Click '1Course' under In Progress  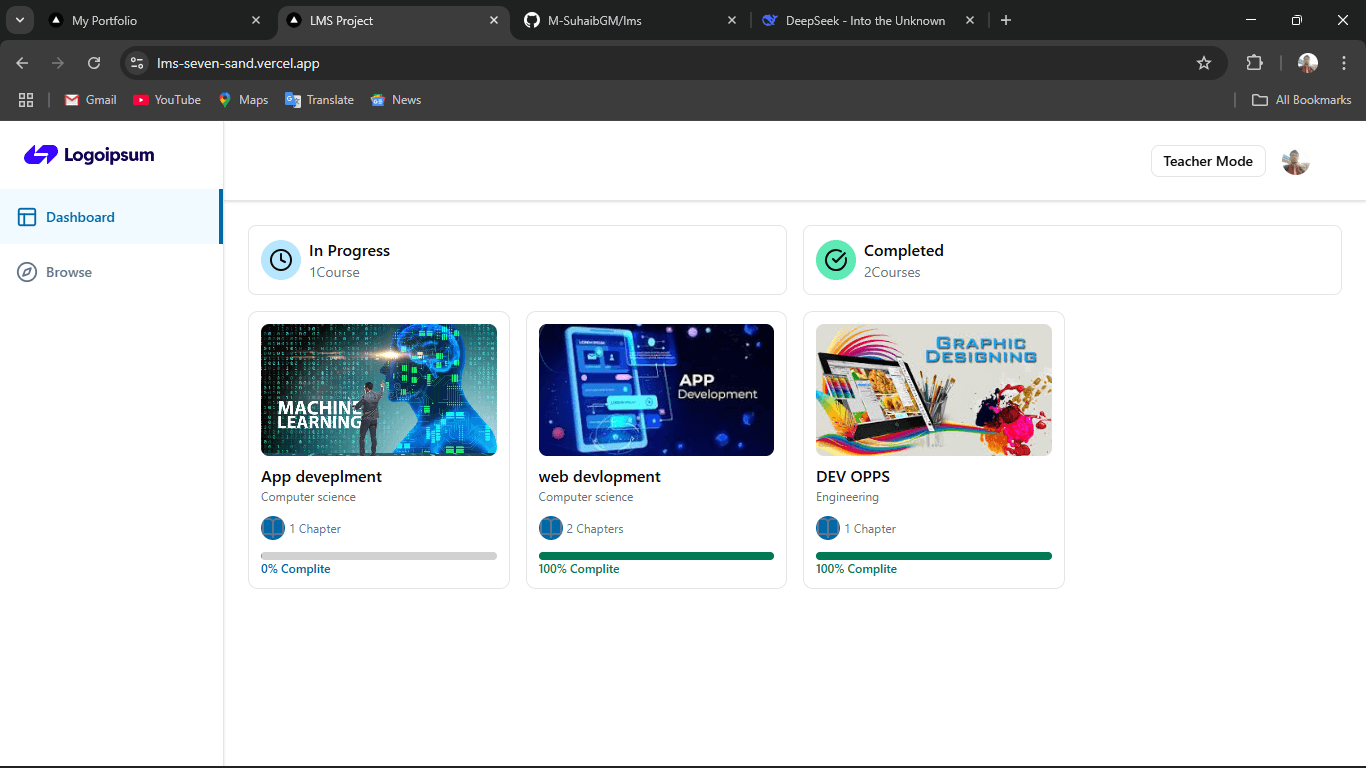(334, 272)
